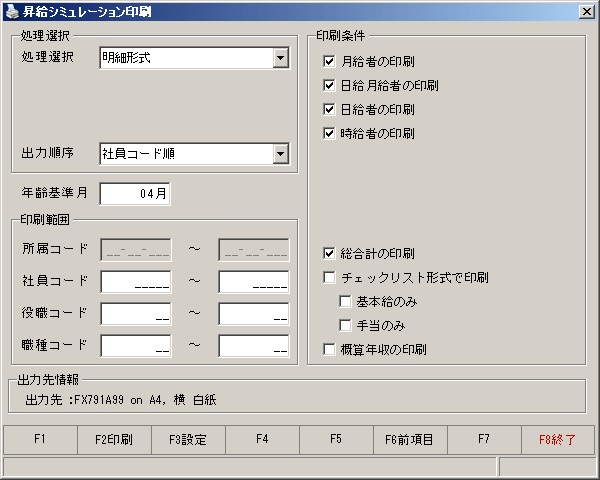Enable 概算年収の印刷 checkbox
Screen dimensions: 600x480
(x=329, y=349)
